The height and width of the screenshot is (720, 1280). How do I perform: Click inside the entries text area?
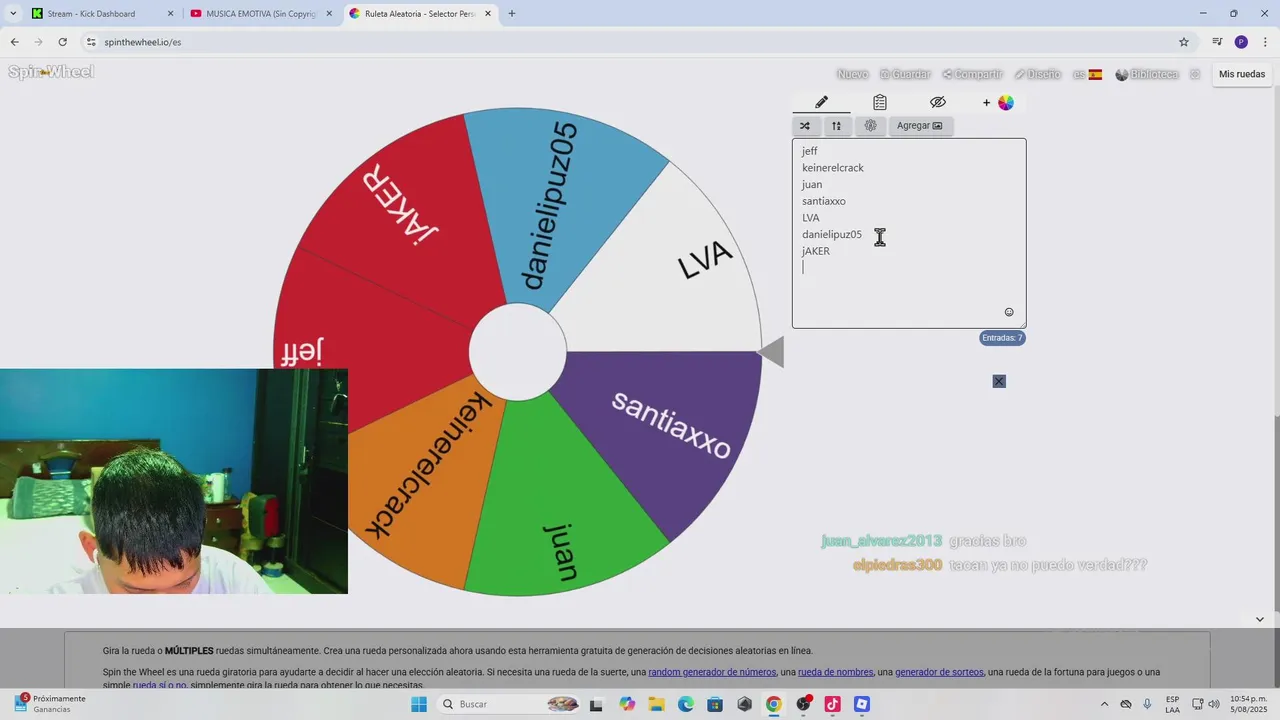point(909,233)
